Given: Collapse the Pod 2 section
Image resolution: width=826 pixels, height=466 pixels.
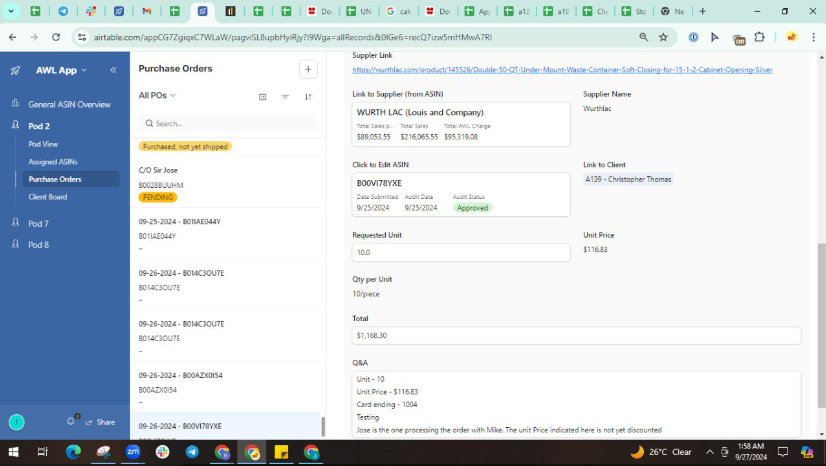Looking at the screenshot, I should 39,126.
